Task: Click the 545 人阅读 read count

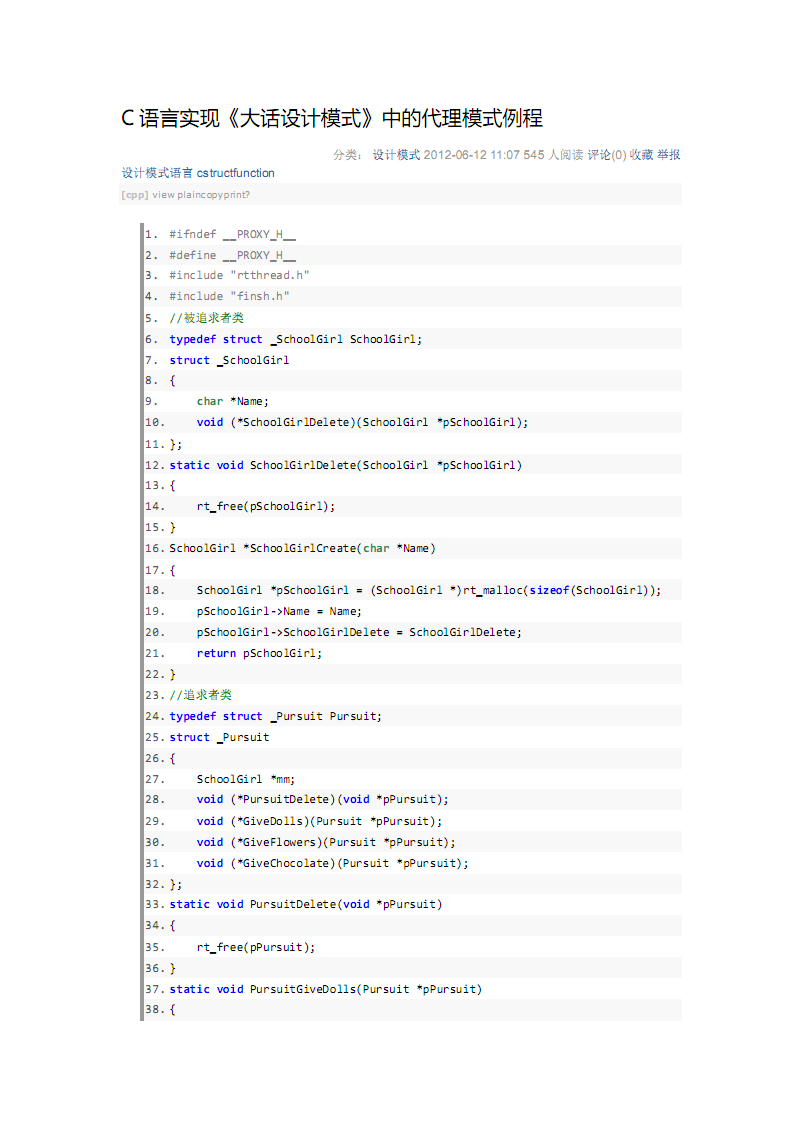Action: pos(553,155)
